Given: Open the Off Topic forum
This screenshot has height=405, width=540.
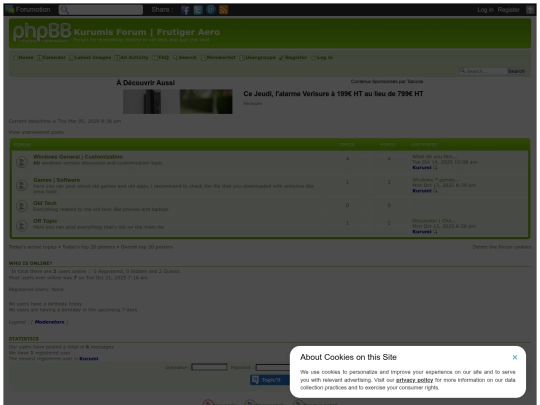Looking at the screenshot, I should (x=45, y=221).
